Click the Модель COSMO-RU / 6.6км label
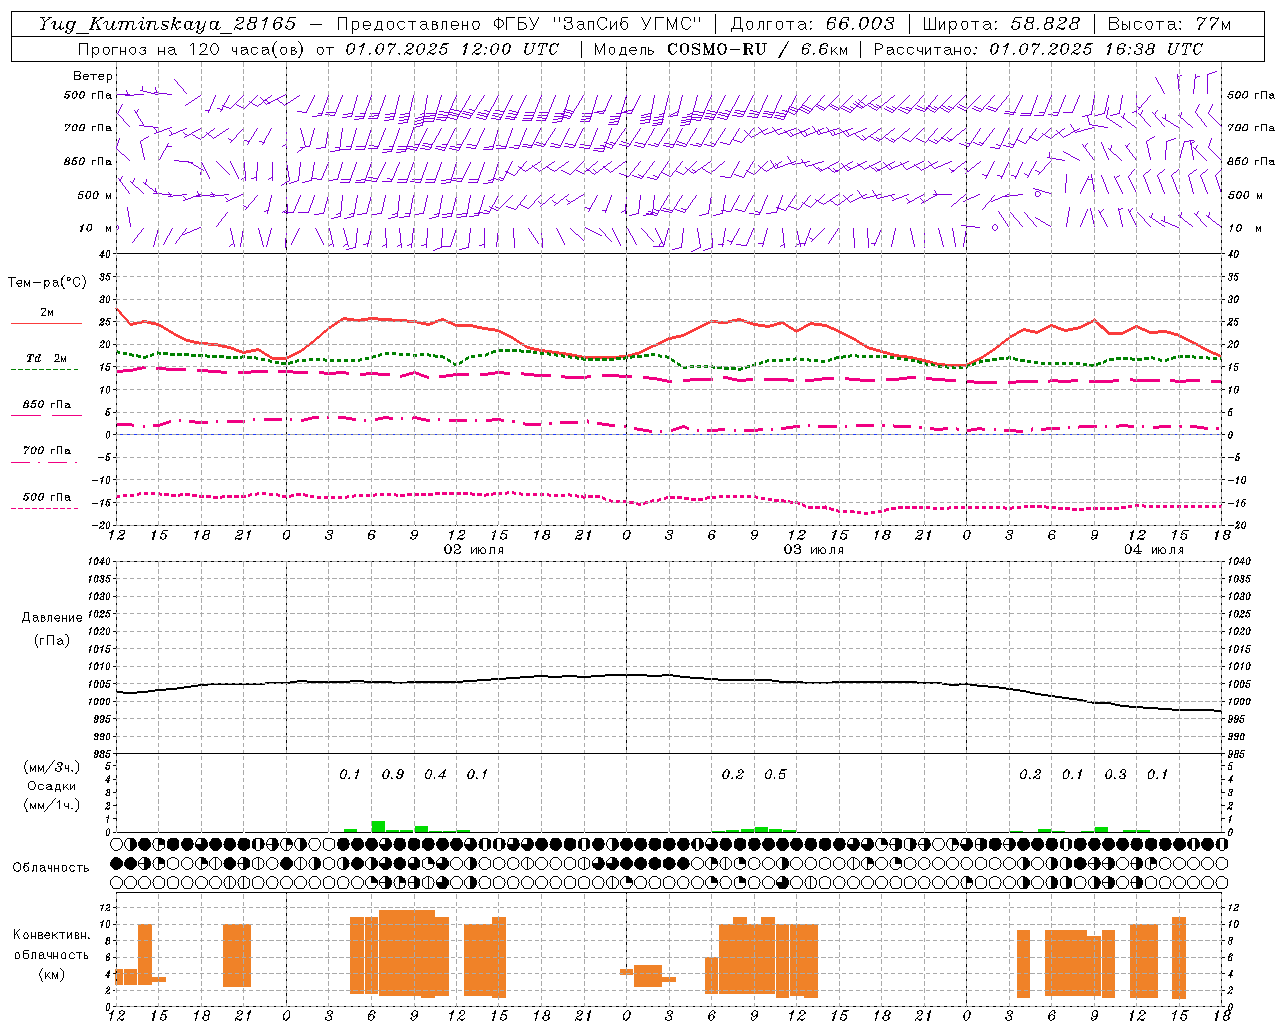This screenshot has height=1024, width=1280. click(x=721, y=49)
